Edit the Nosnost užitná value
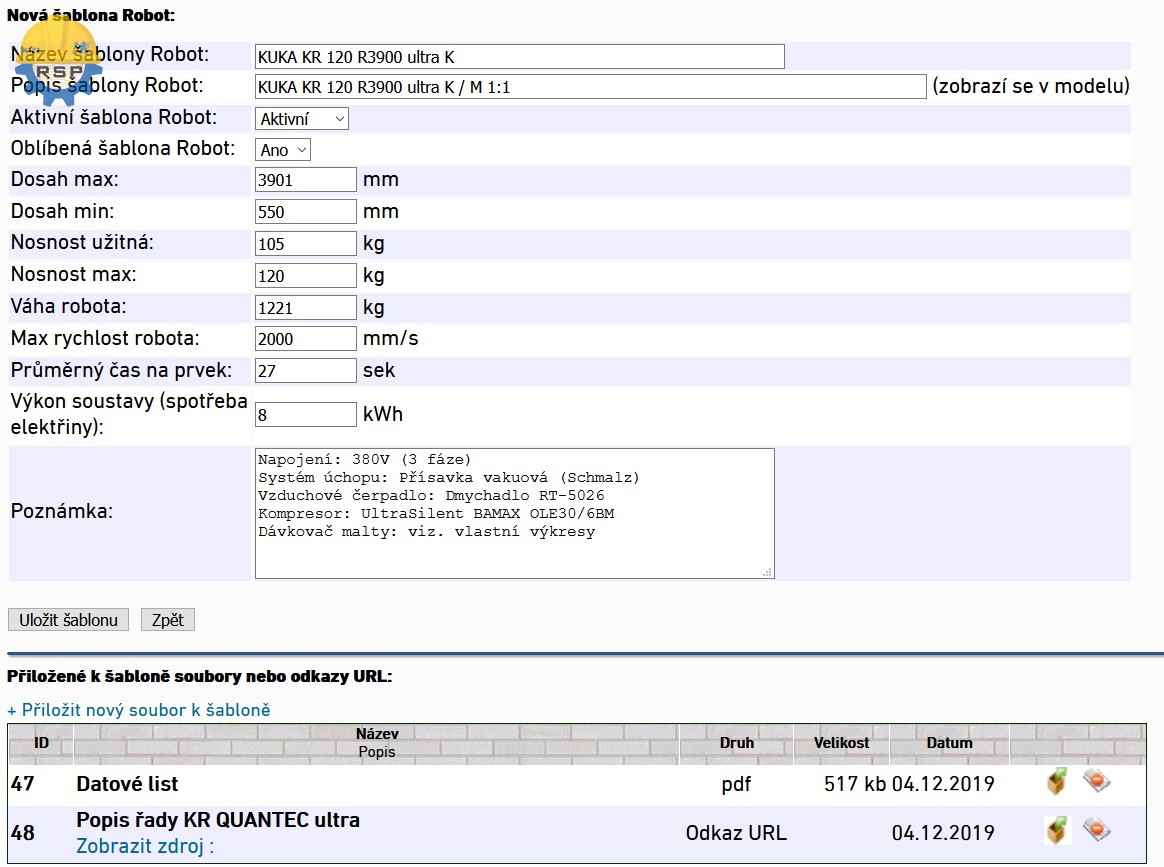 click(x=305, y=243)
